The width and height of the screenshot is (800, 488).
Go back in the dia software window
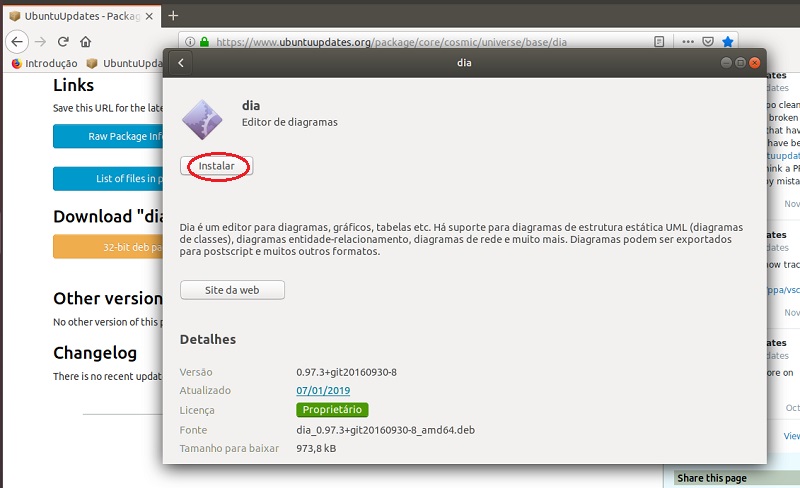tap(181, 63)
